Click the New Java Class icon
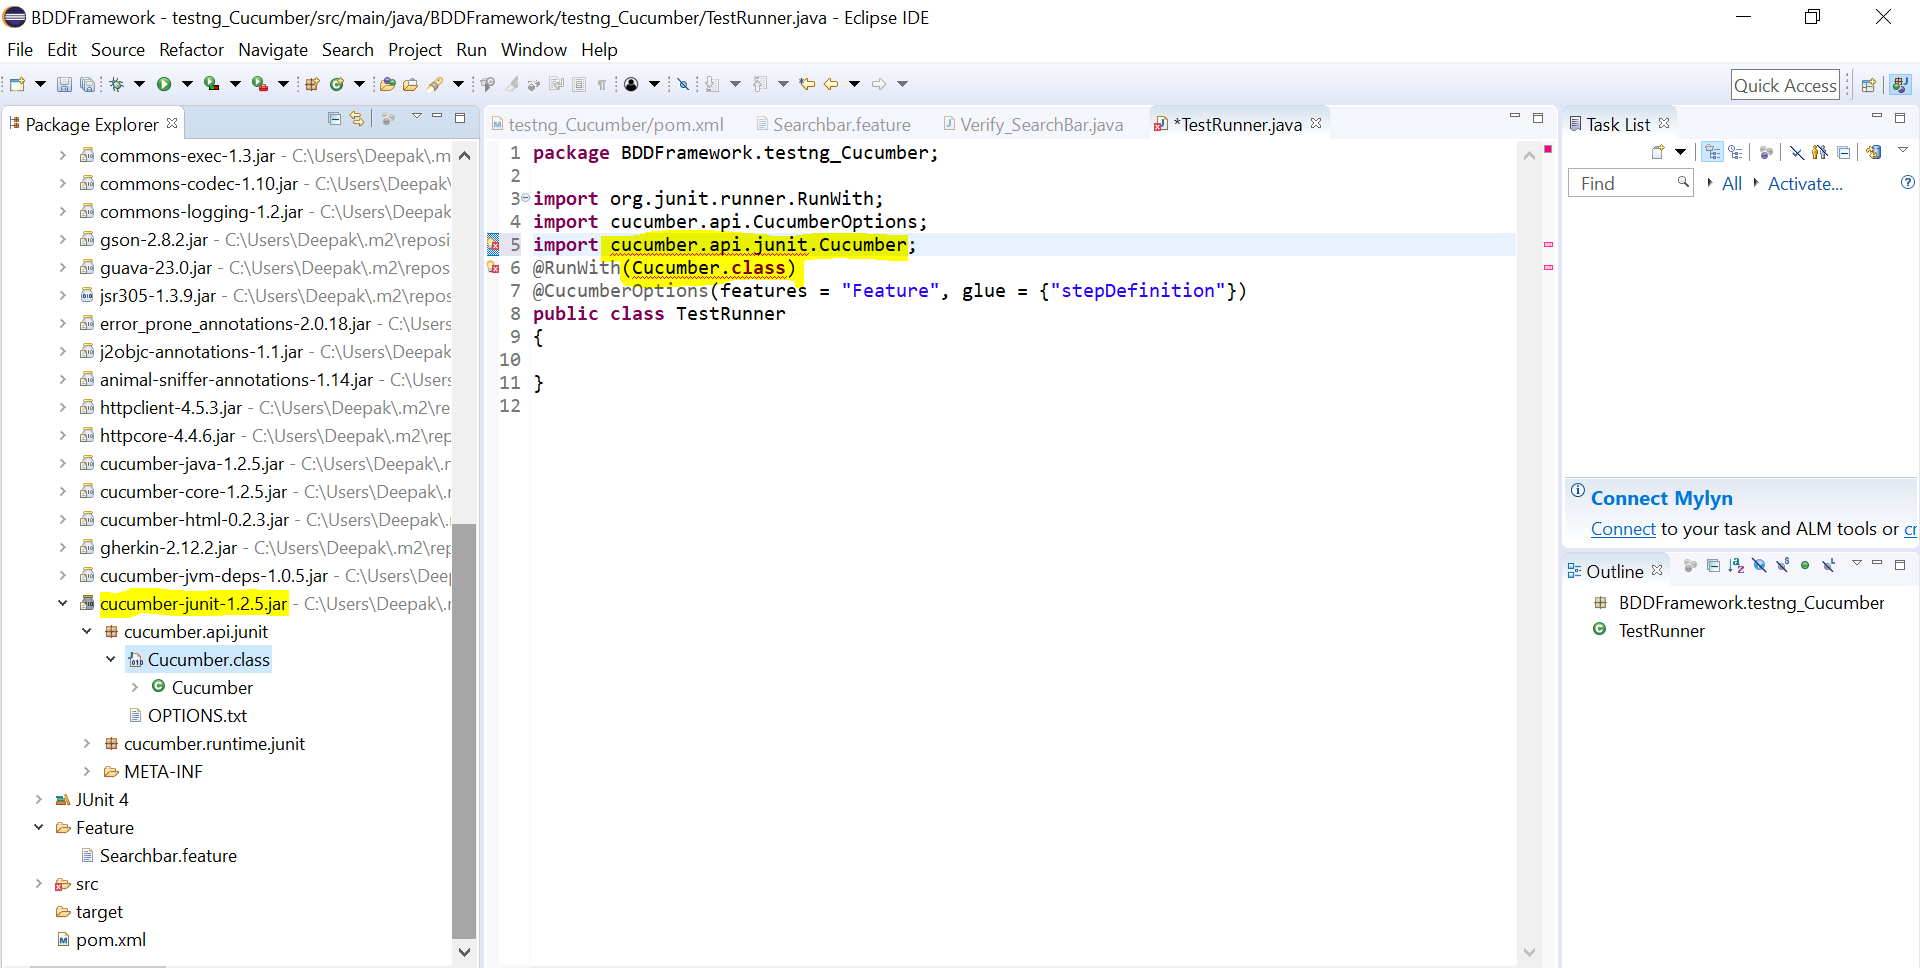 (x=337, y=84)
